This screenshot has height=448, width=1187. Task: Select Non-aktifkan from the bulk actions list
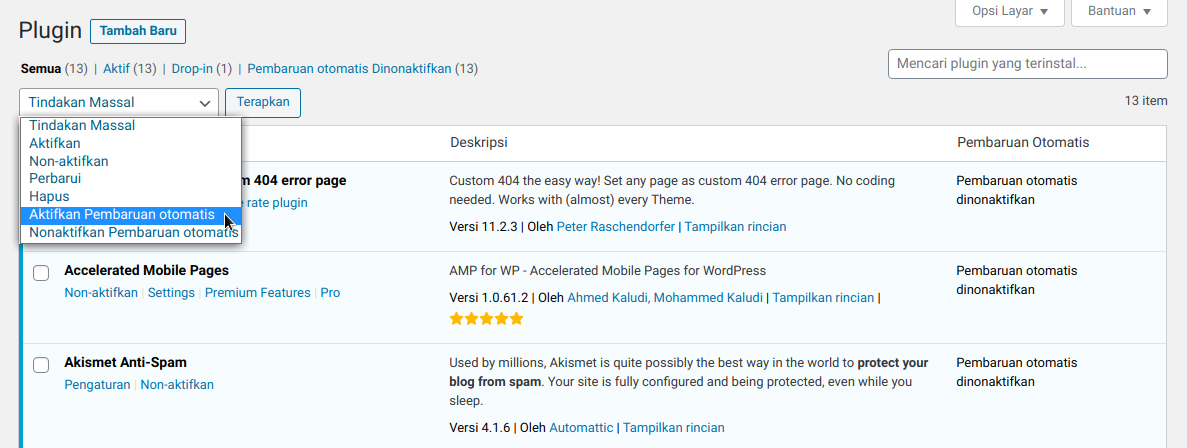coord(130,161)
